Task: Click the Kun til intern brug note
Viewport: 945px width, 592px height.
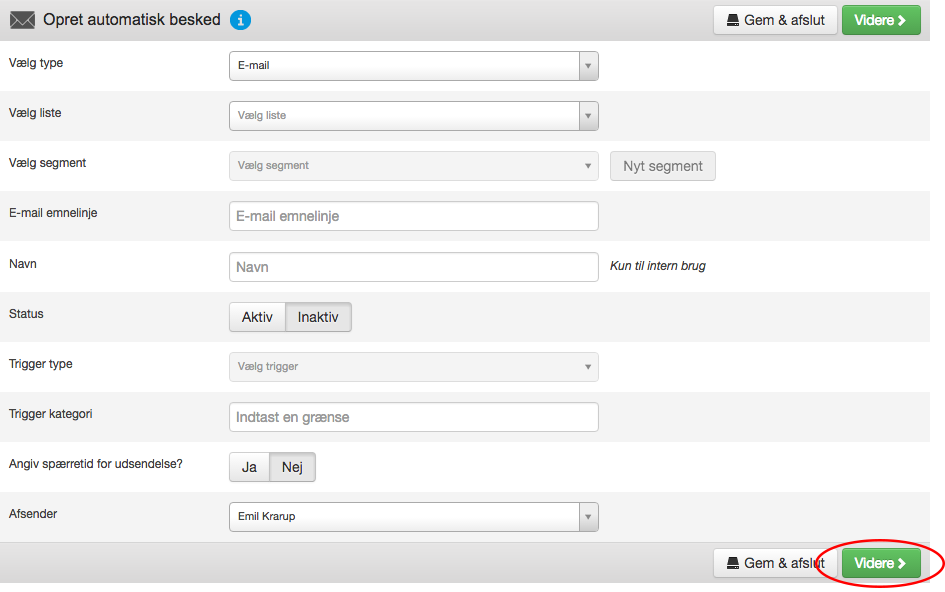Action: click(658, 266)
